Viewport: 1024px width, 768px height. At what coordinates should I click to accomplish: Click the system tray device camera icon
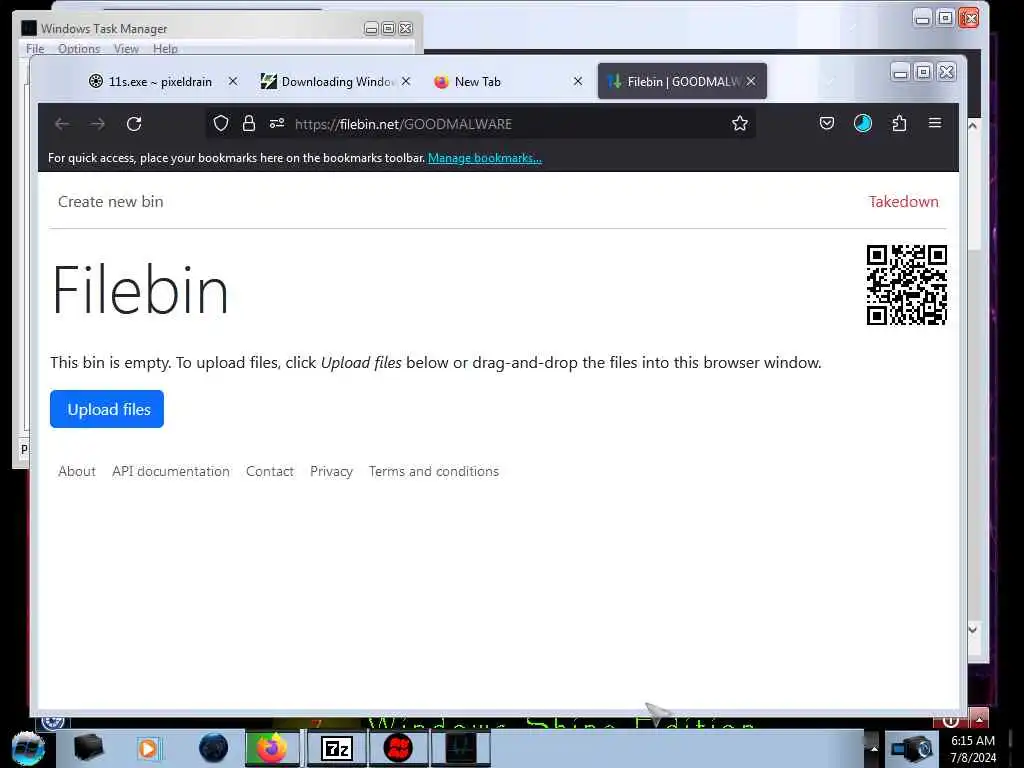coord(910,749)
